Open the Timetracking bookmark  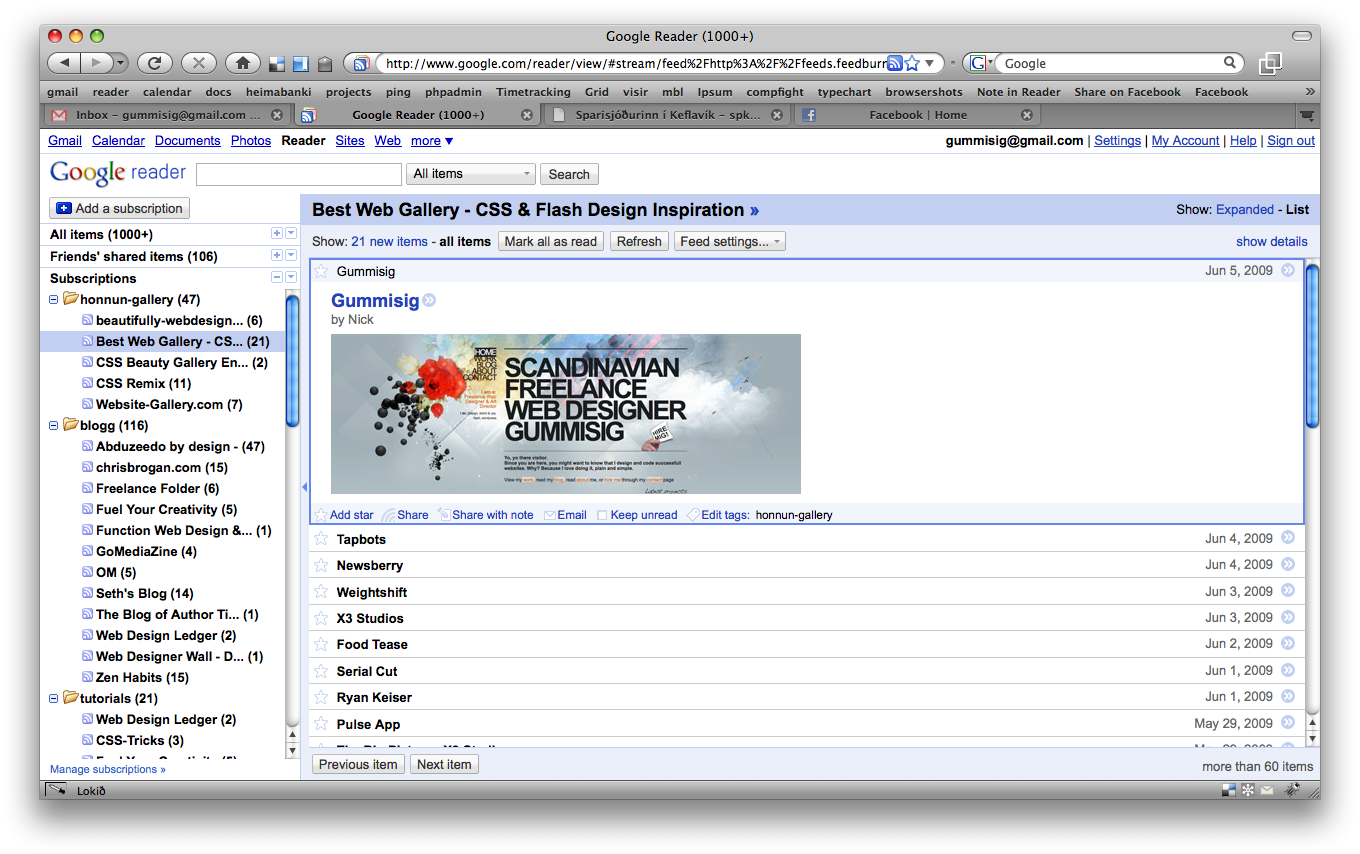tap(533, 92)
